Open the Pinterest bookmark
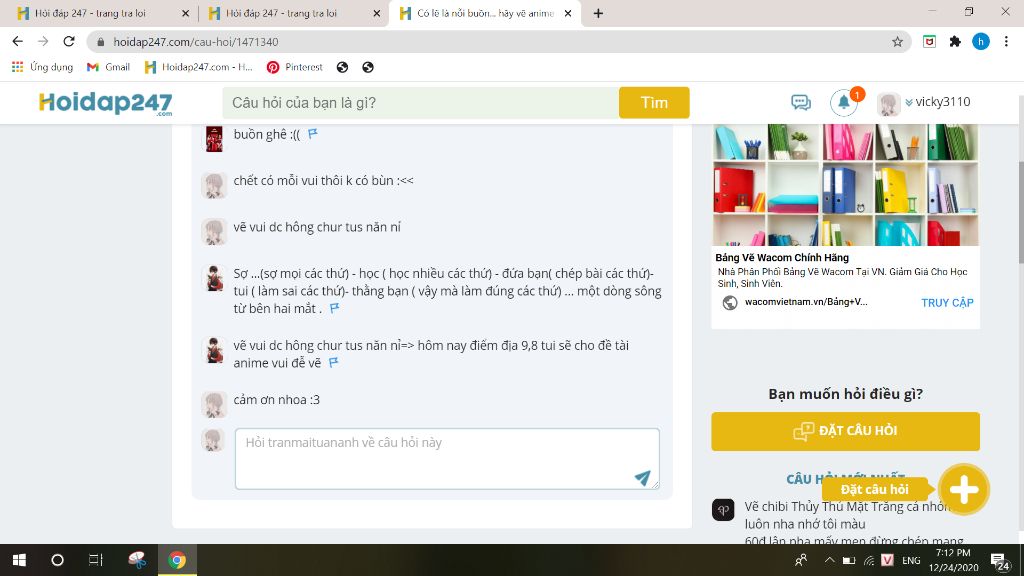This screenshot has width=1024, height=576. pyautogui.click(x=295, y=67)
